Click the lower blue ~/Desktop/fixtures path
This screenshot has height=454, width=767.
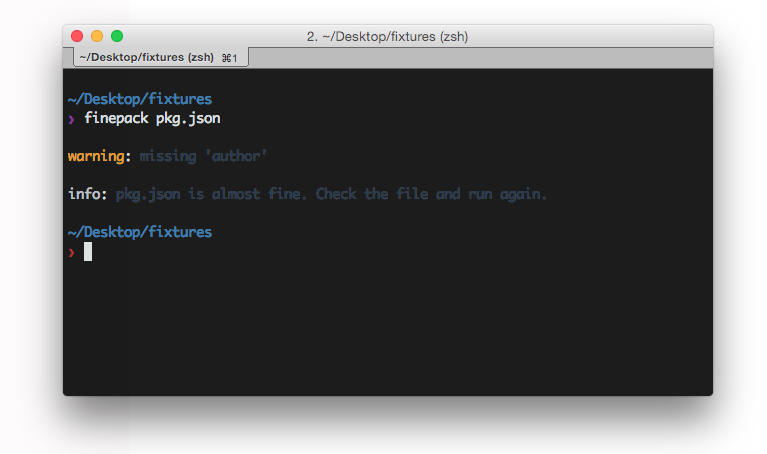140,232
